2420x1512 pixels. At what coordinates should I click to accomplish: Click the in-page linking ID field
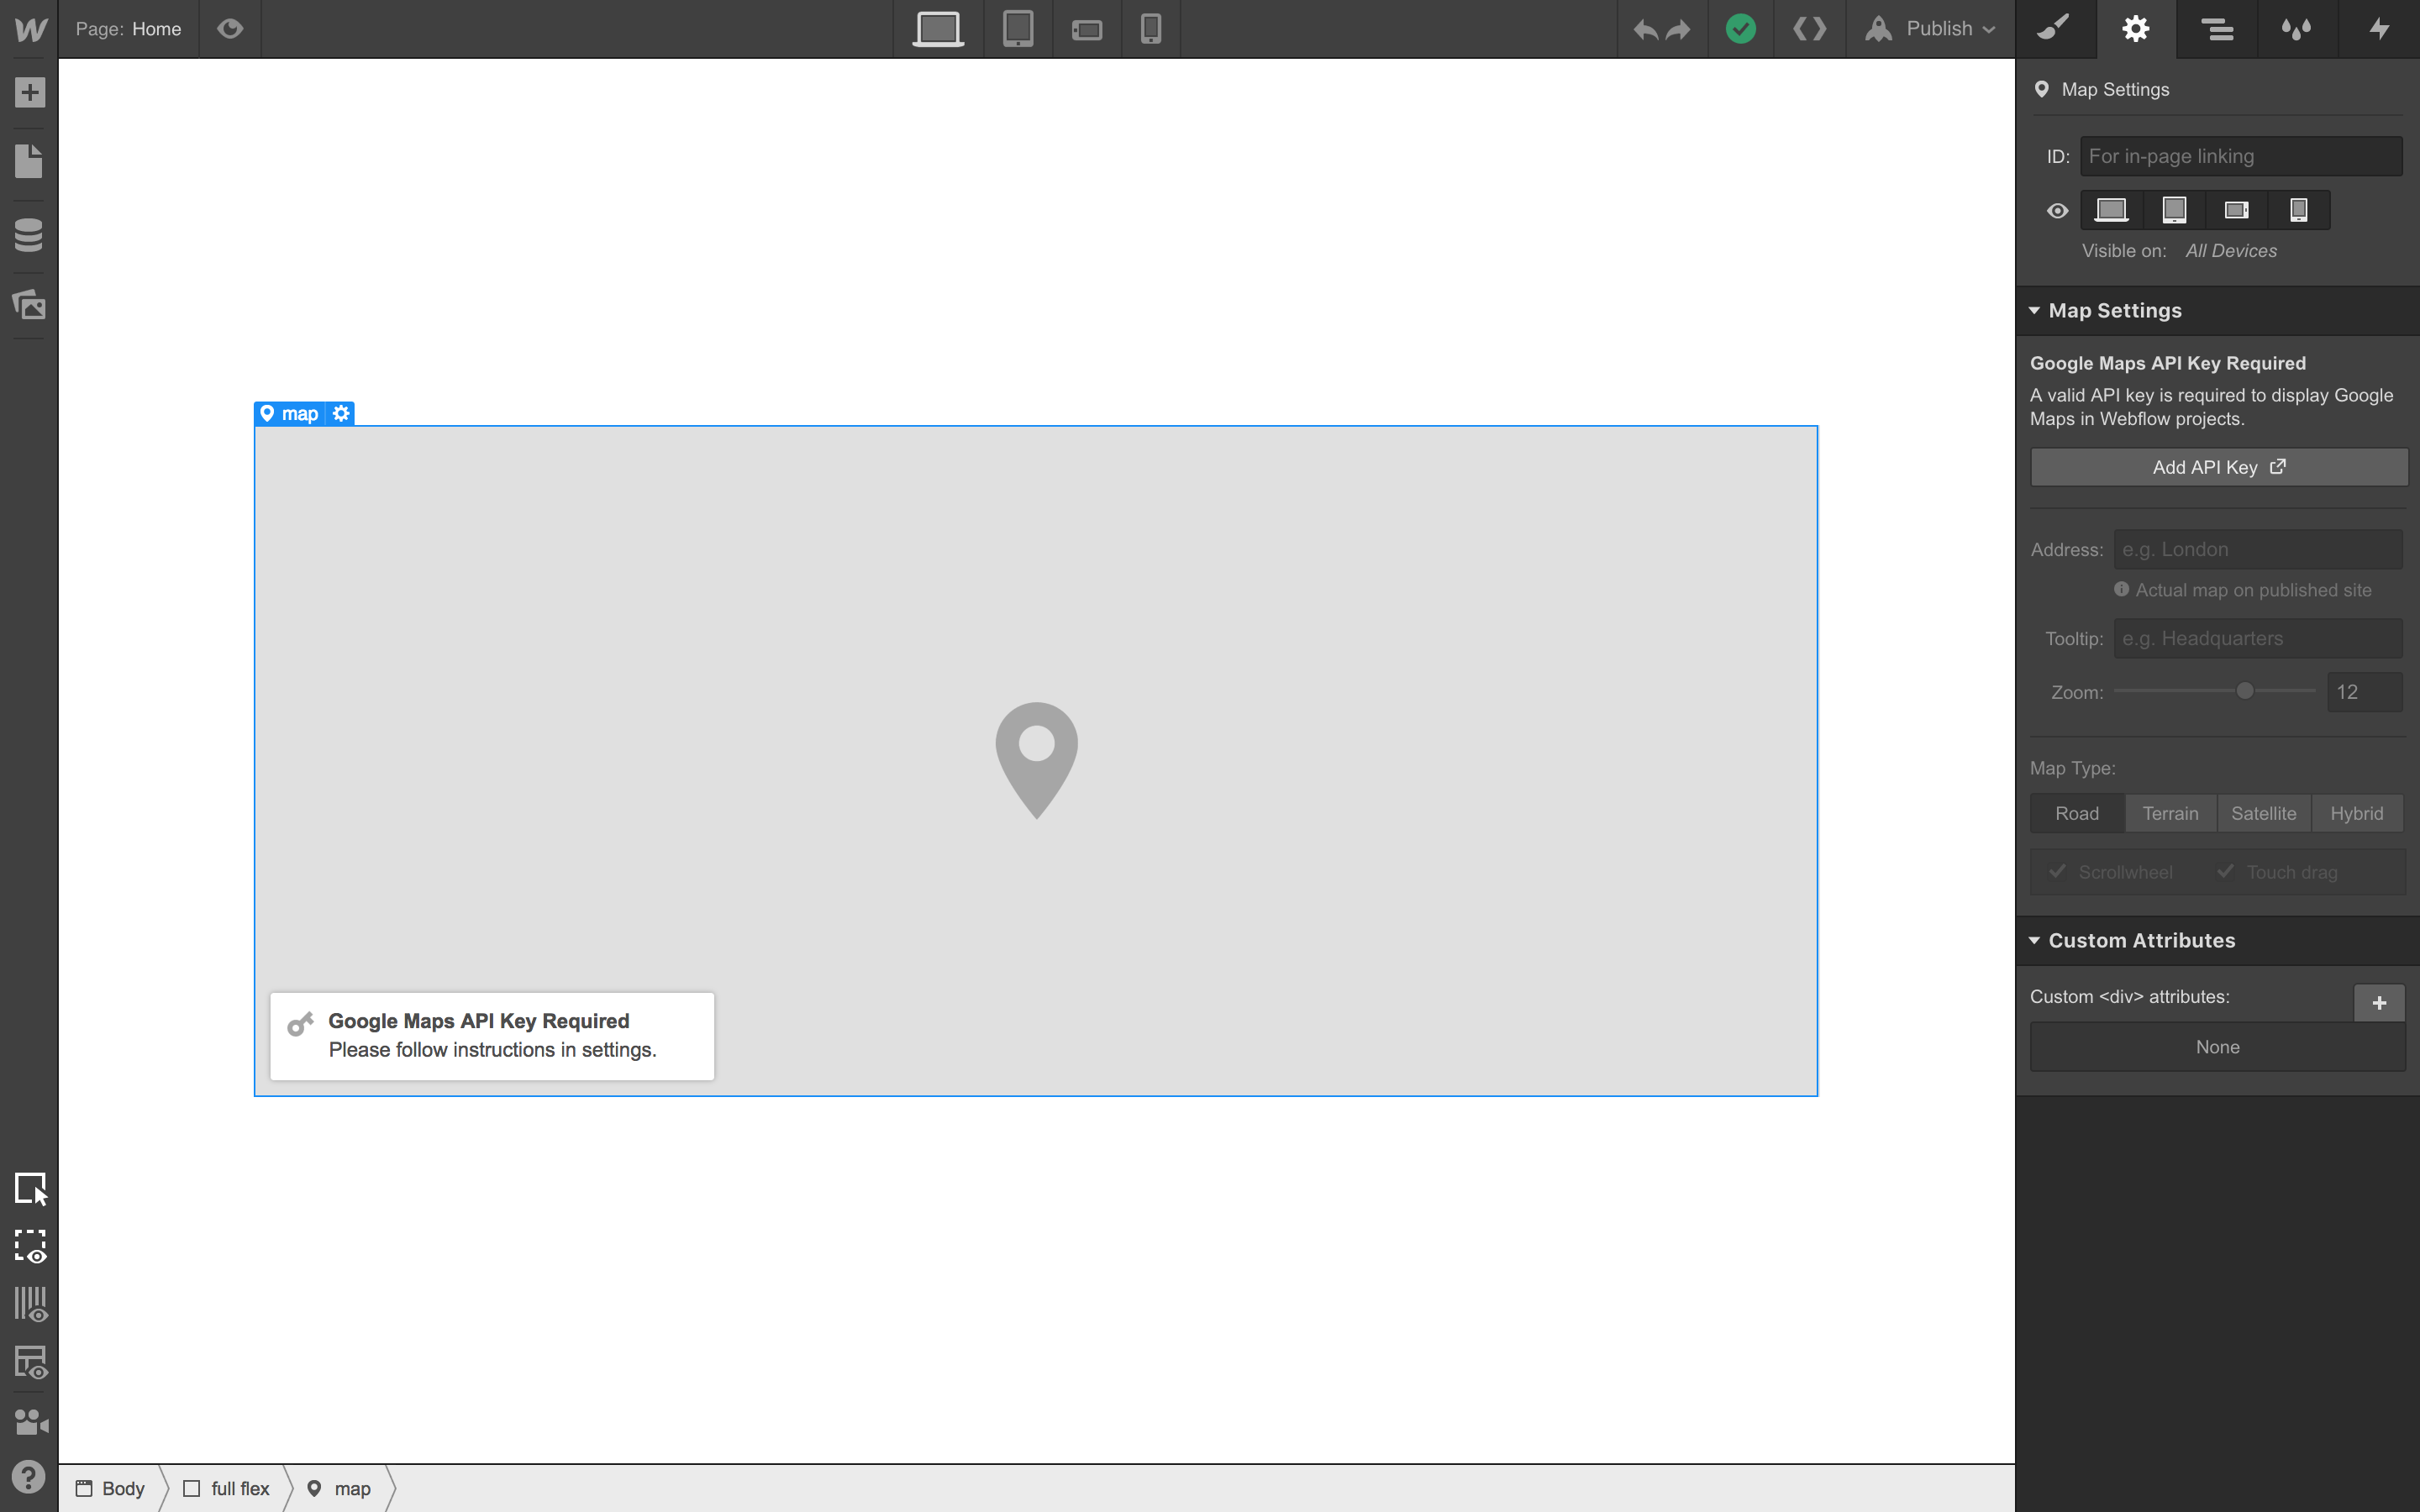[2240, 156]
